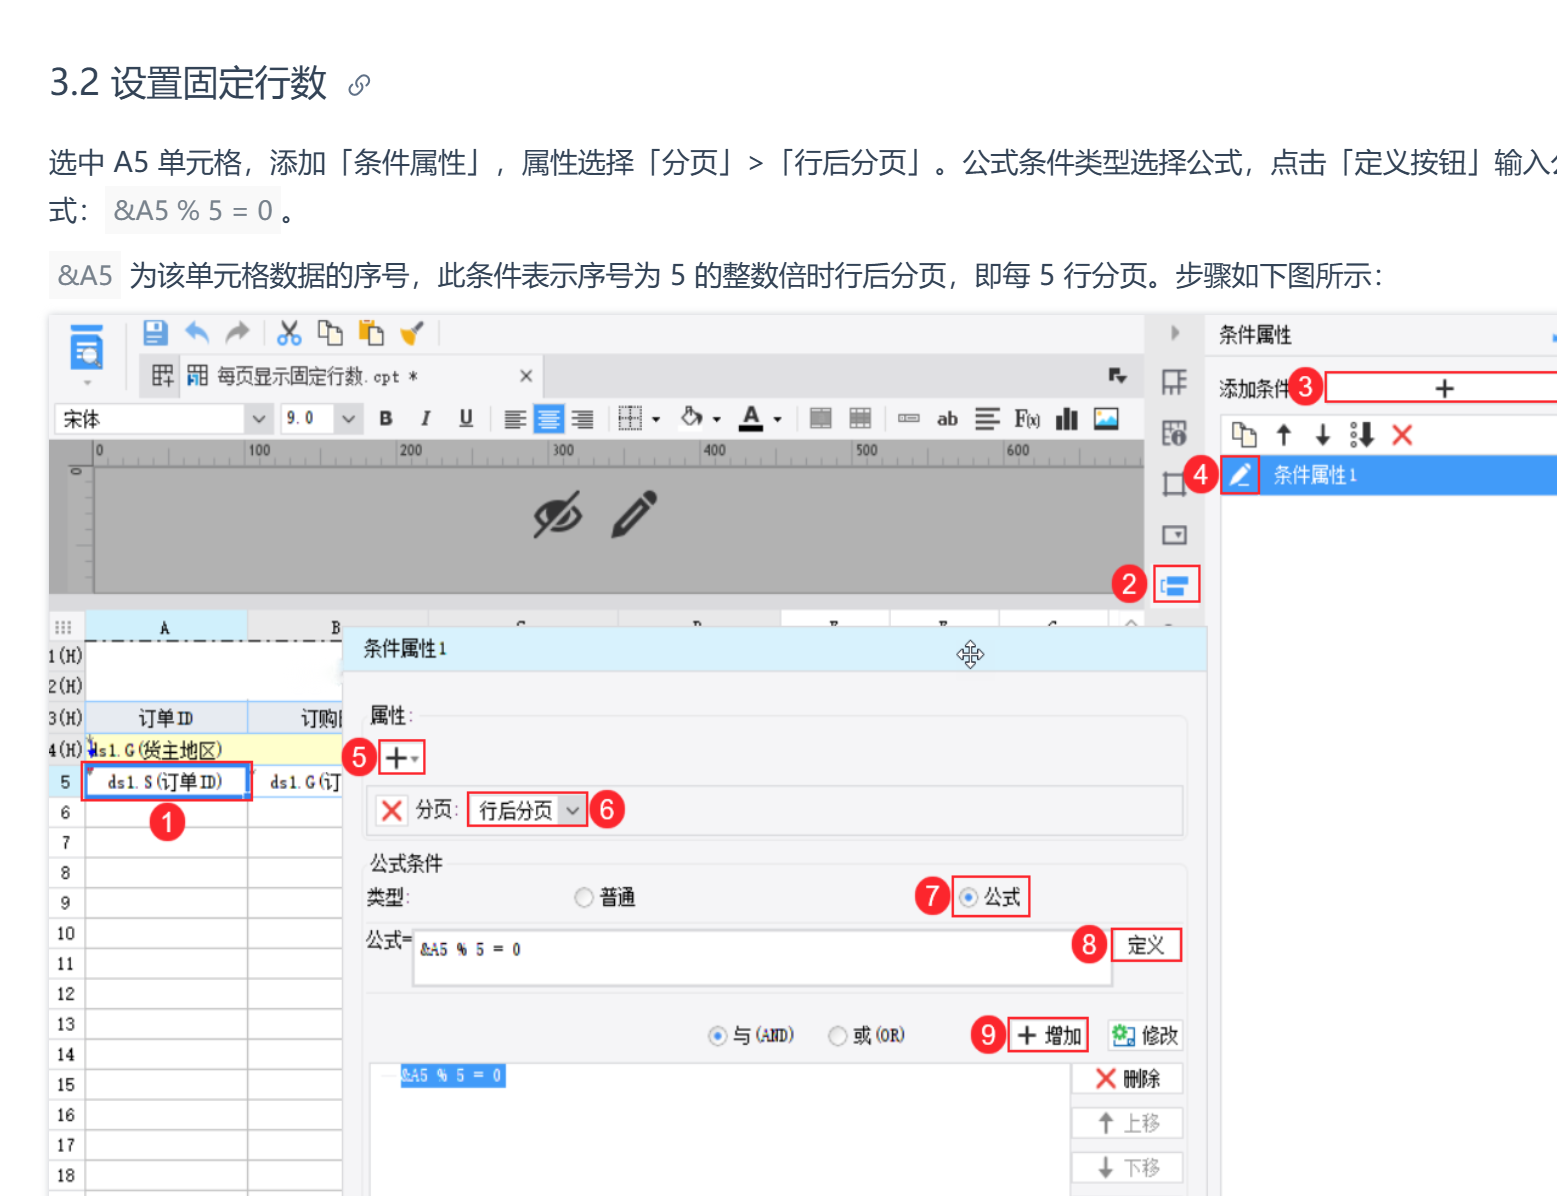Save the report with the floppy disk icon

coord(155,333)
